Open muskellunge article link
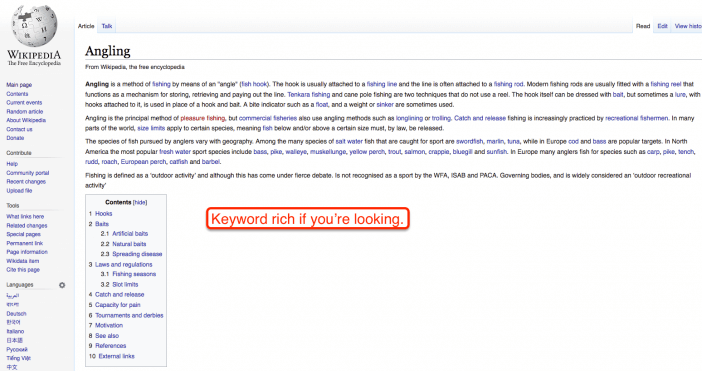The width and height of the screenshot is (702, 371). pos(328,152)
